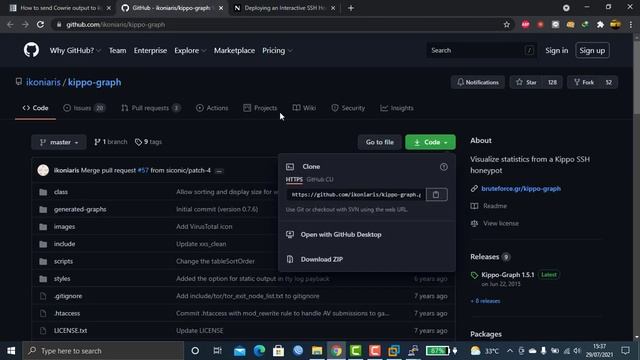Screen dimensions: 640x360
Task: Open the Actions tab
Action: click(212, 108)
